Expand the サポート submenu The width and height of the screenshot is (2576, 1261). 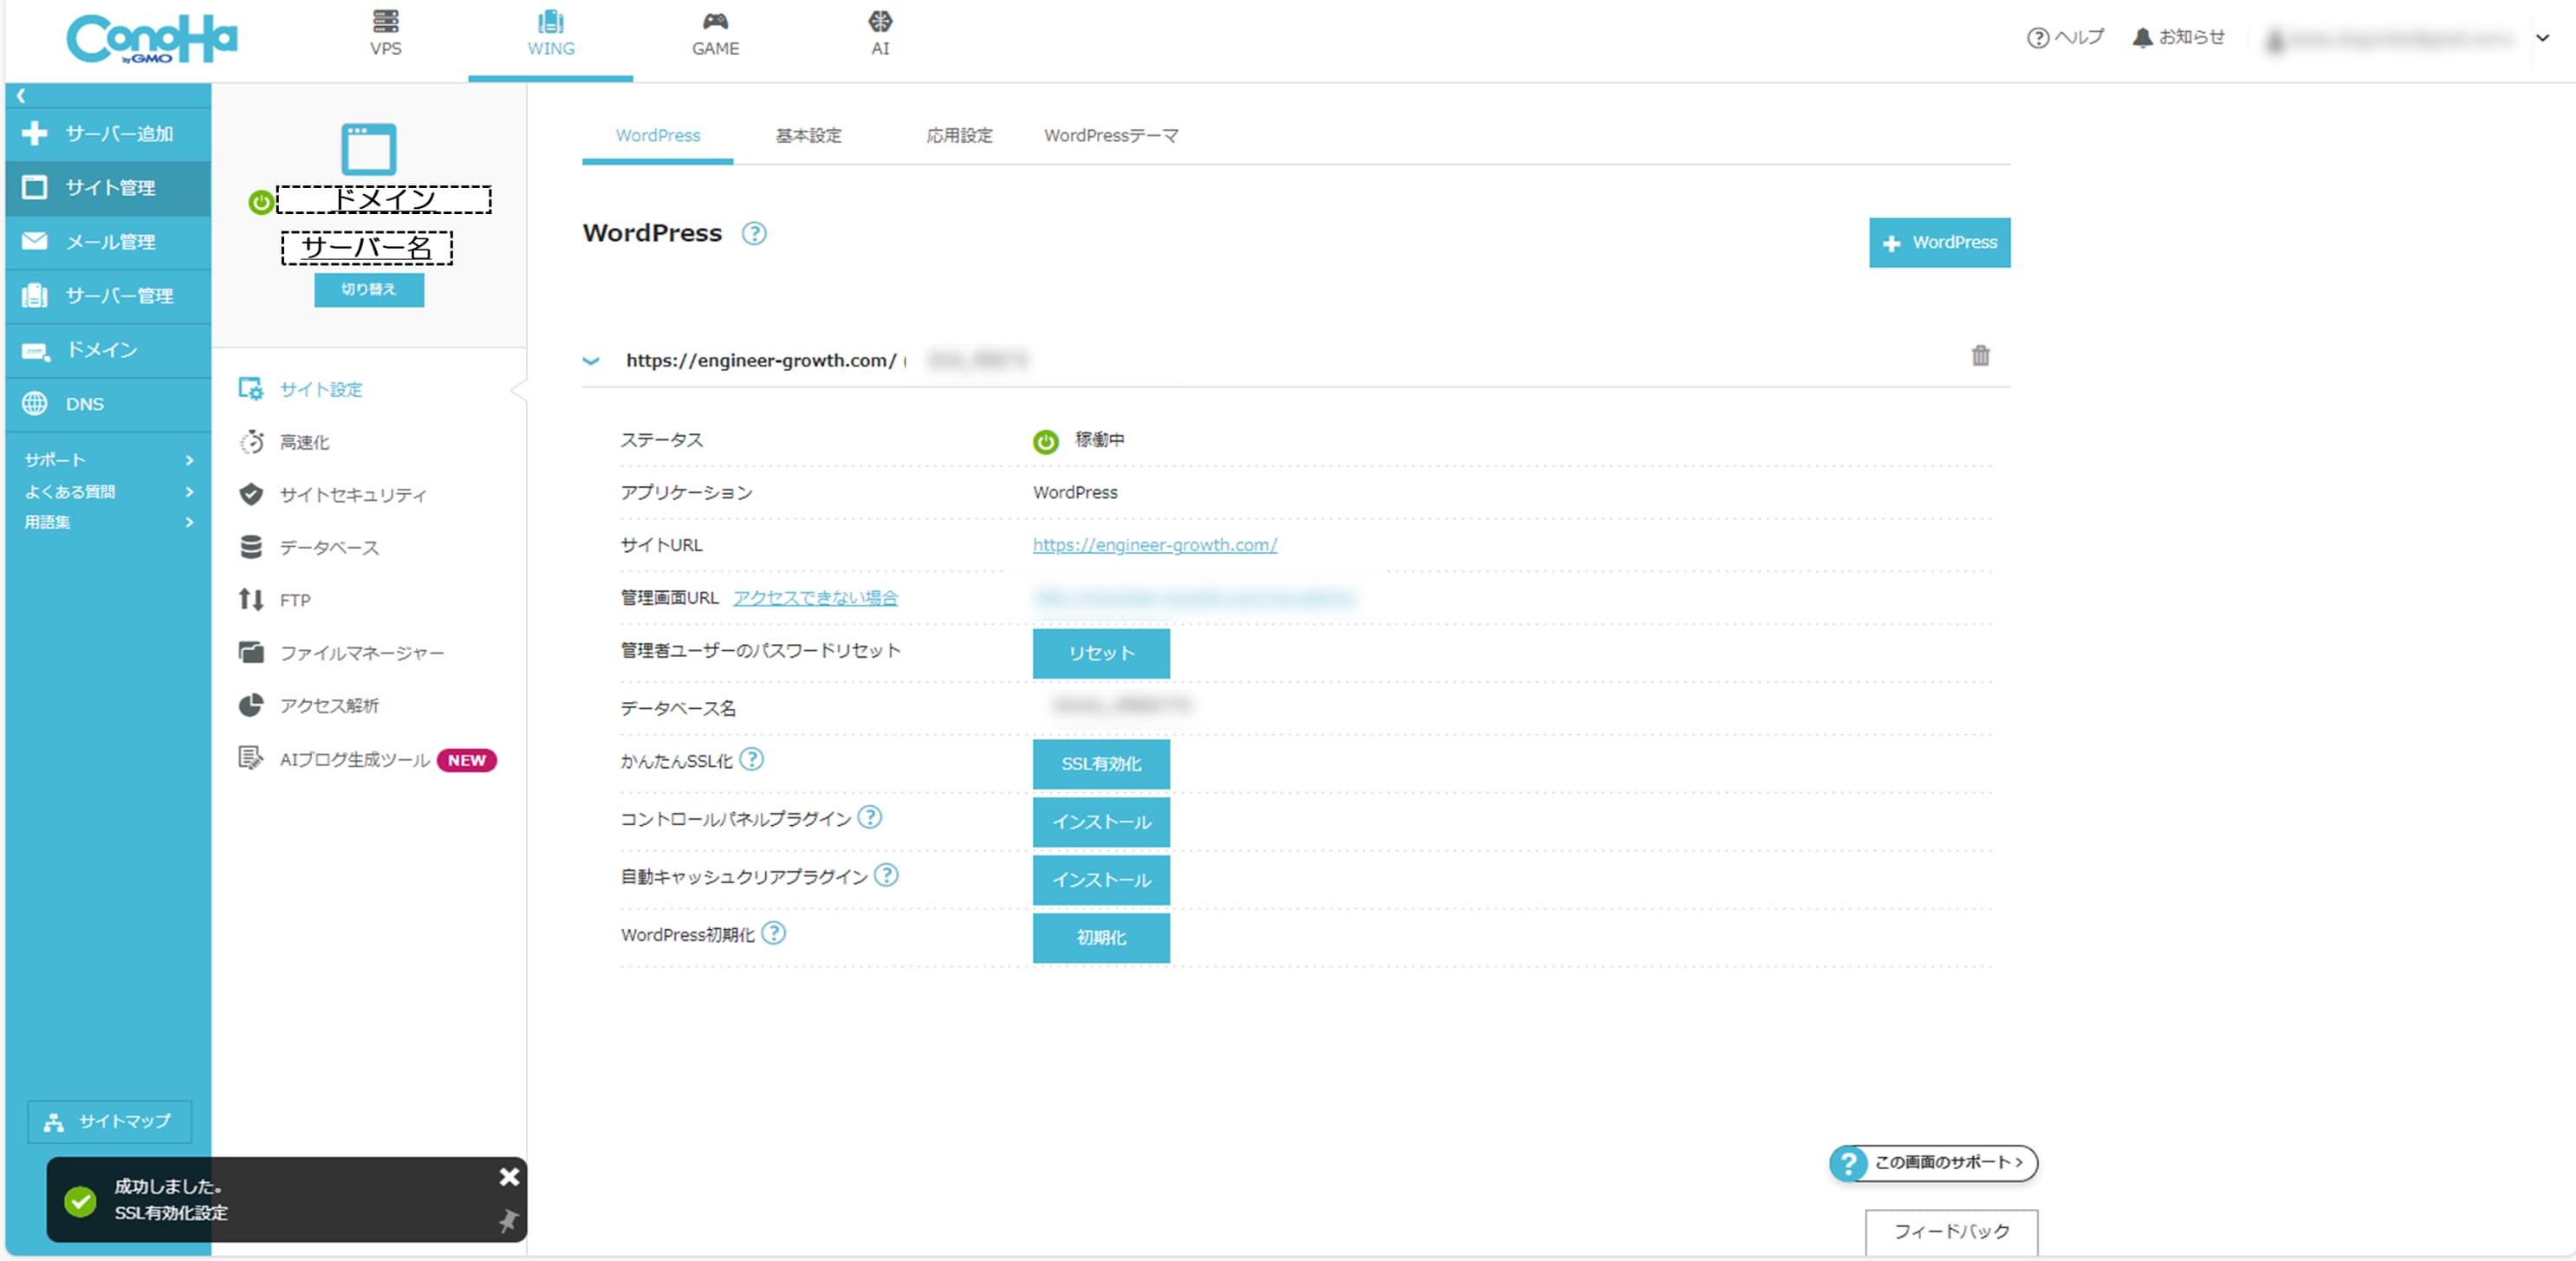[108, 460]
